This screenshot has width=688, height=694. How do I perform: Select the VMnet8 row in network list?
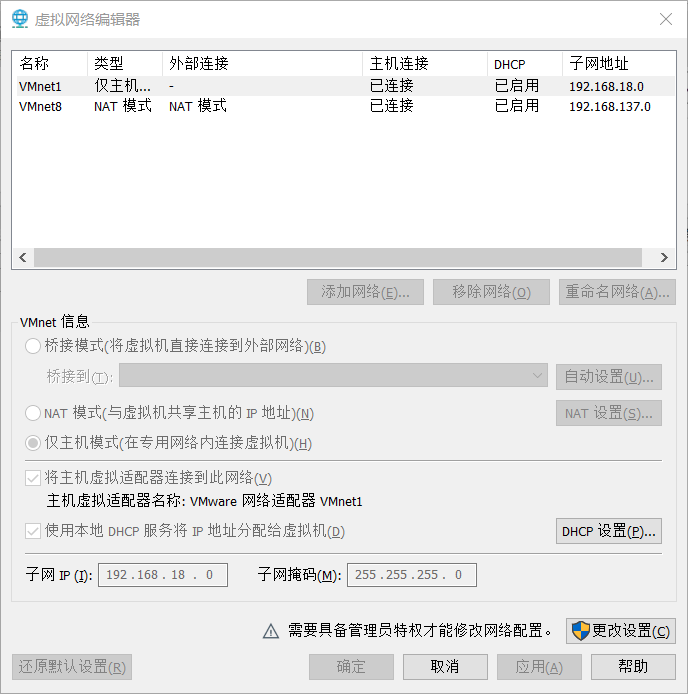[x=346, y=106]
